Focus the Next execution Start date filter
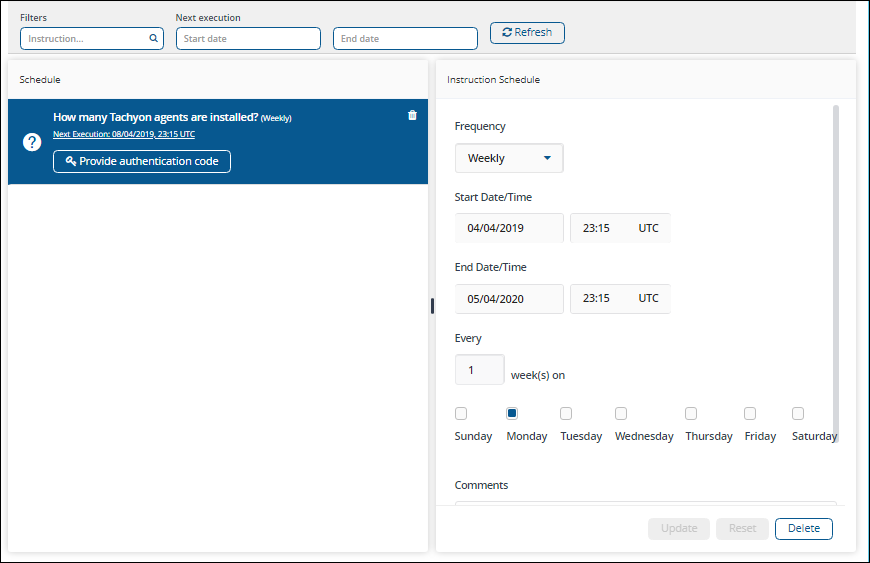 coord(248,39)
